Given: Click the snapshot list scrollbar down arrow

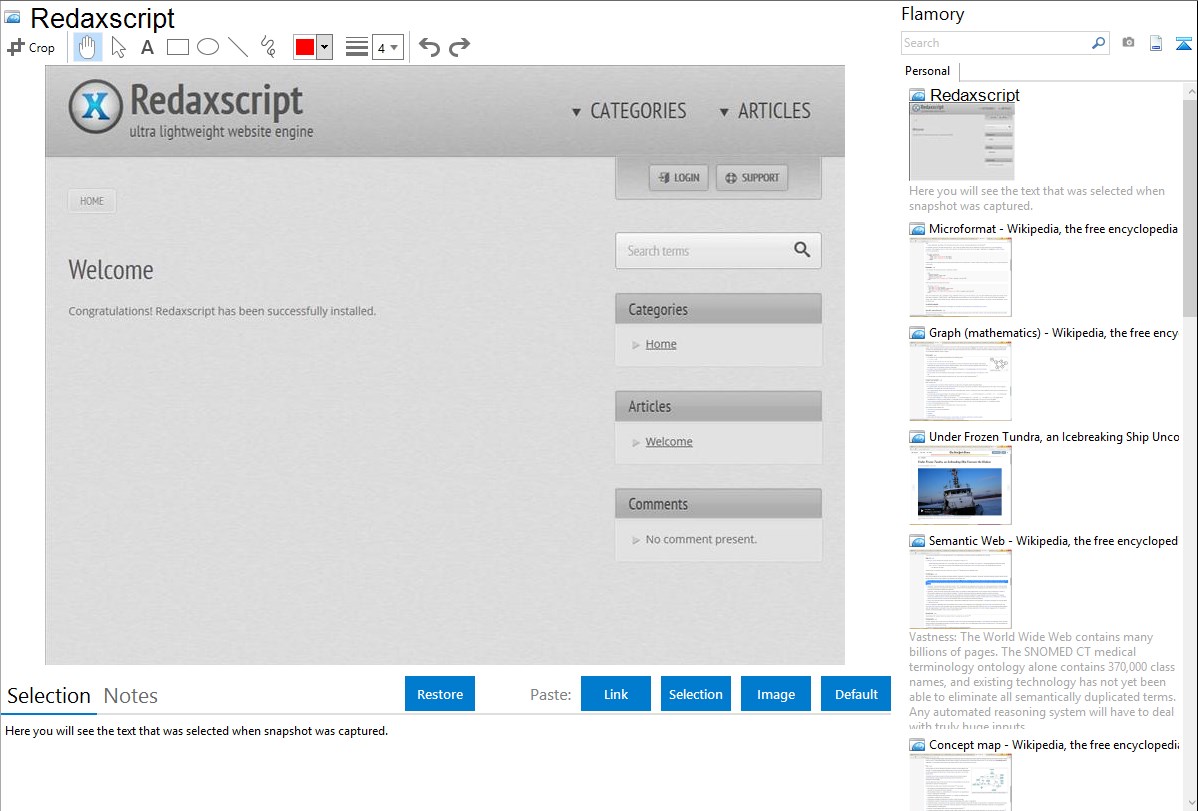Looking at the screenshot, I should click(x=1190, y=803).
